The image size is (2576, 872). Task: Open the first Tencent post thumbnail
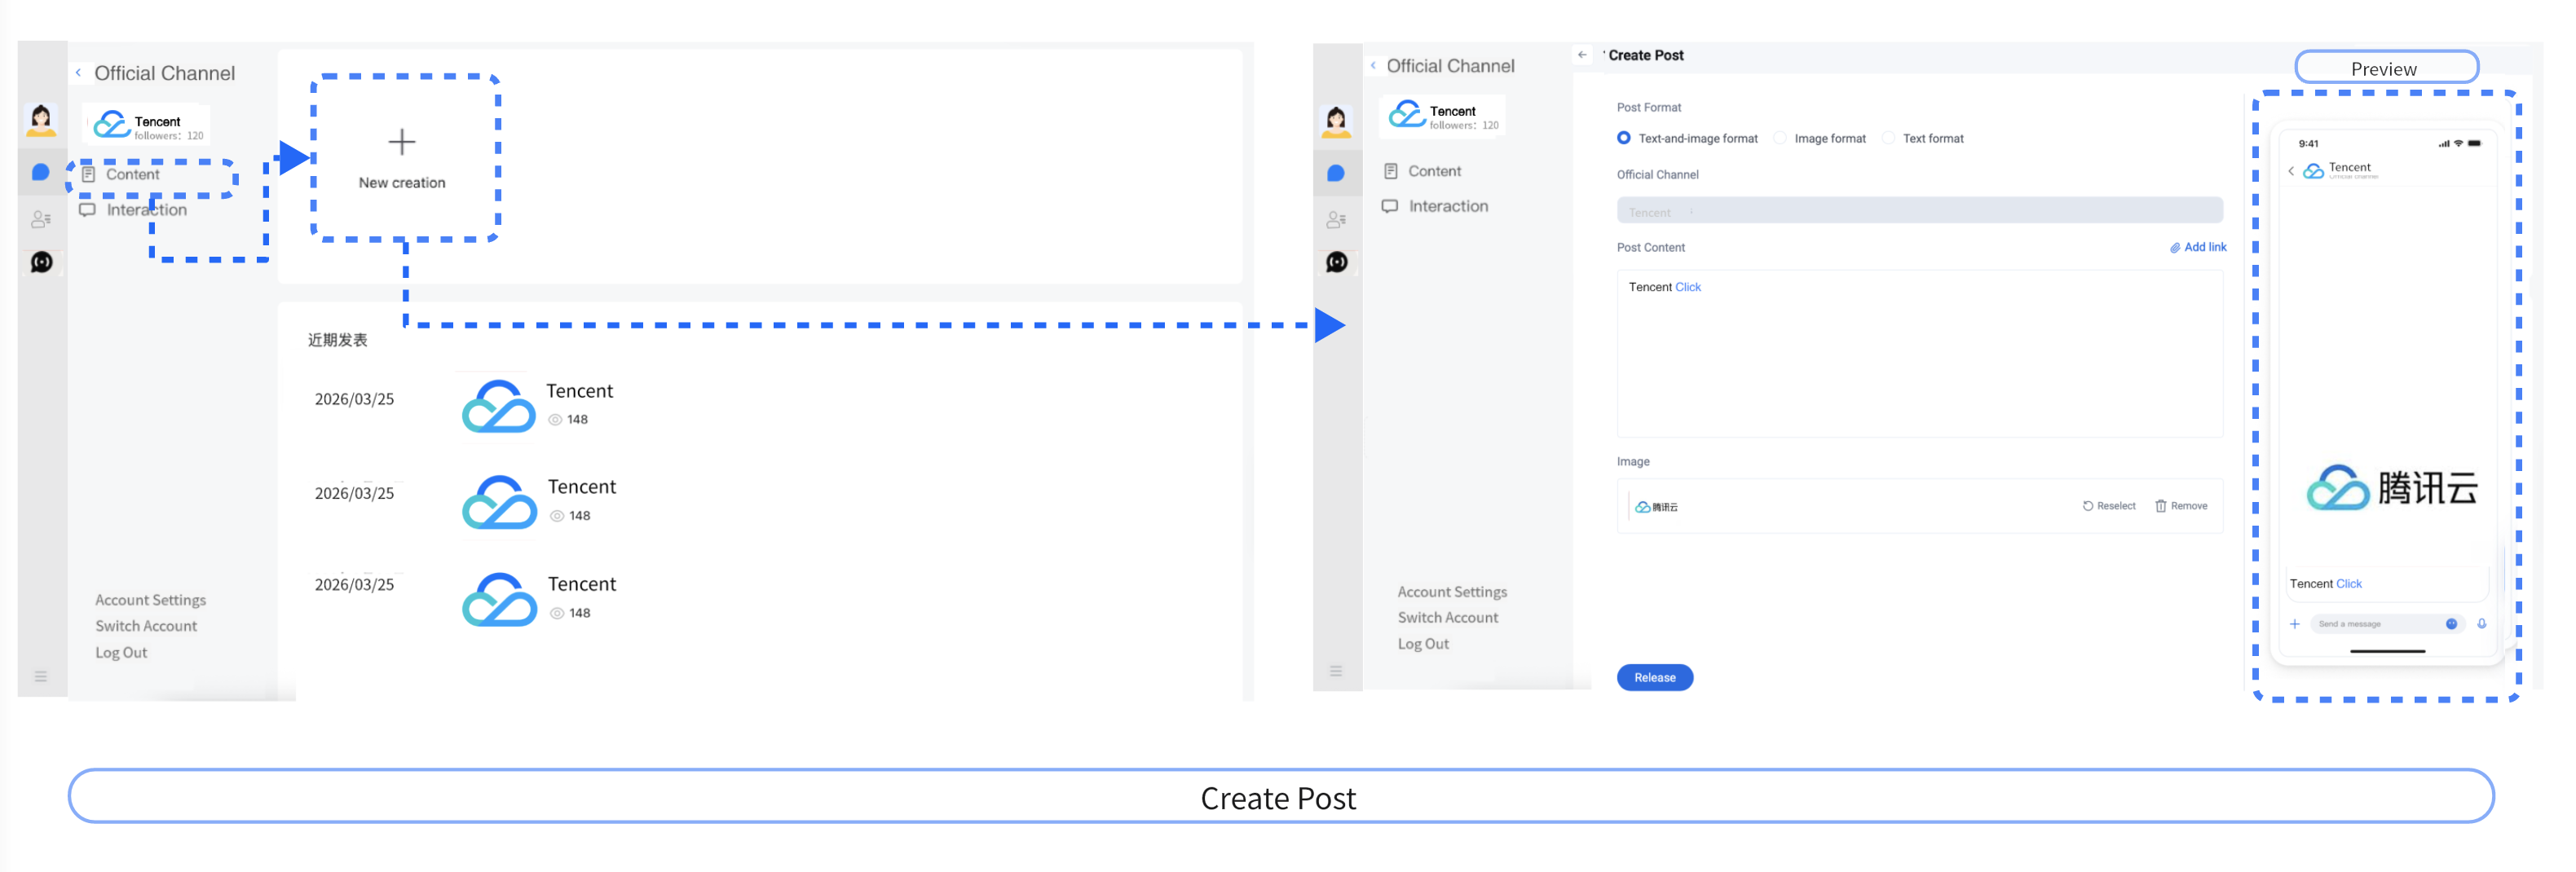coord(499,406)
